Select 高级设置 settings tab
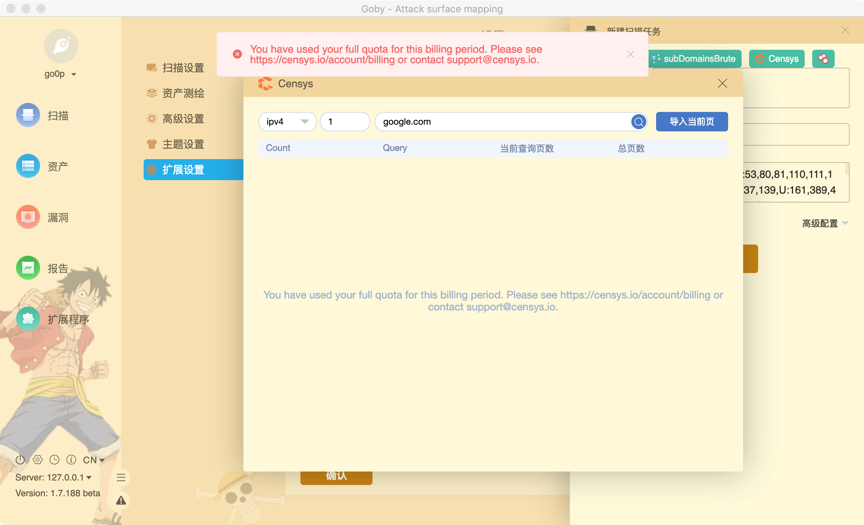Screen dimensions: 864x525 176,118
